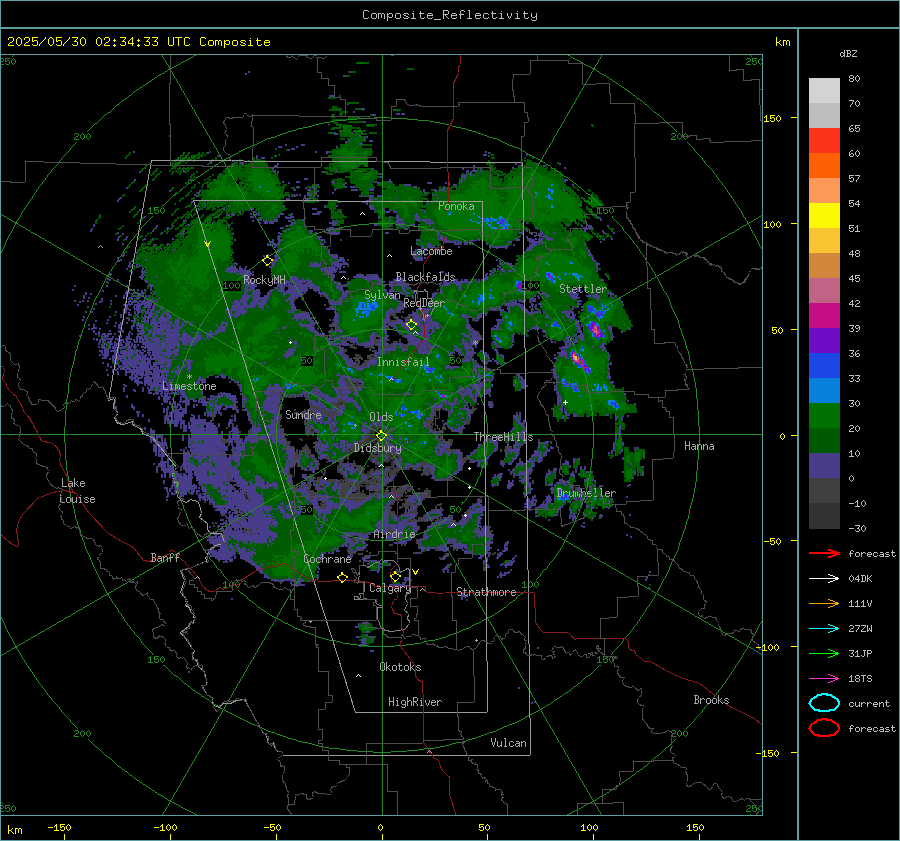Click the RedDeer city label
Image resolution: width=900 pixels, height=841 pixels.
(x=424, y=303)
